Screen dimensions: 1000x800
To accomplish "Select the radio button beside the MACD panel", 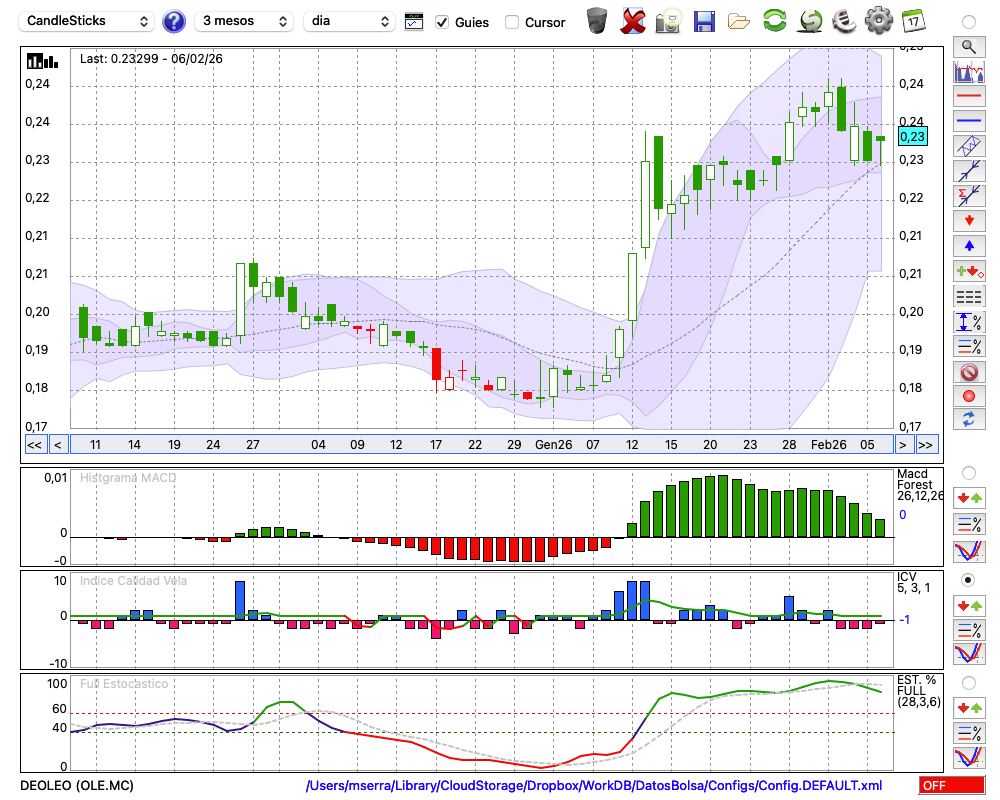I will tap(968, 472).
